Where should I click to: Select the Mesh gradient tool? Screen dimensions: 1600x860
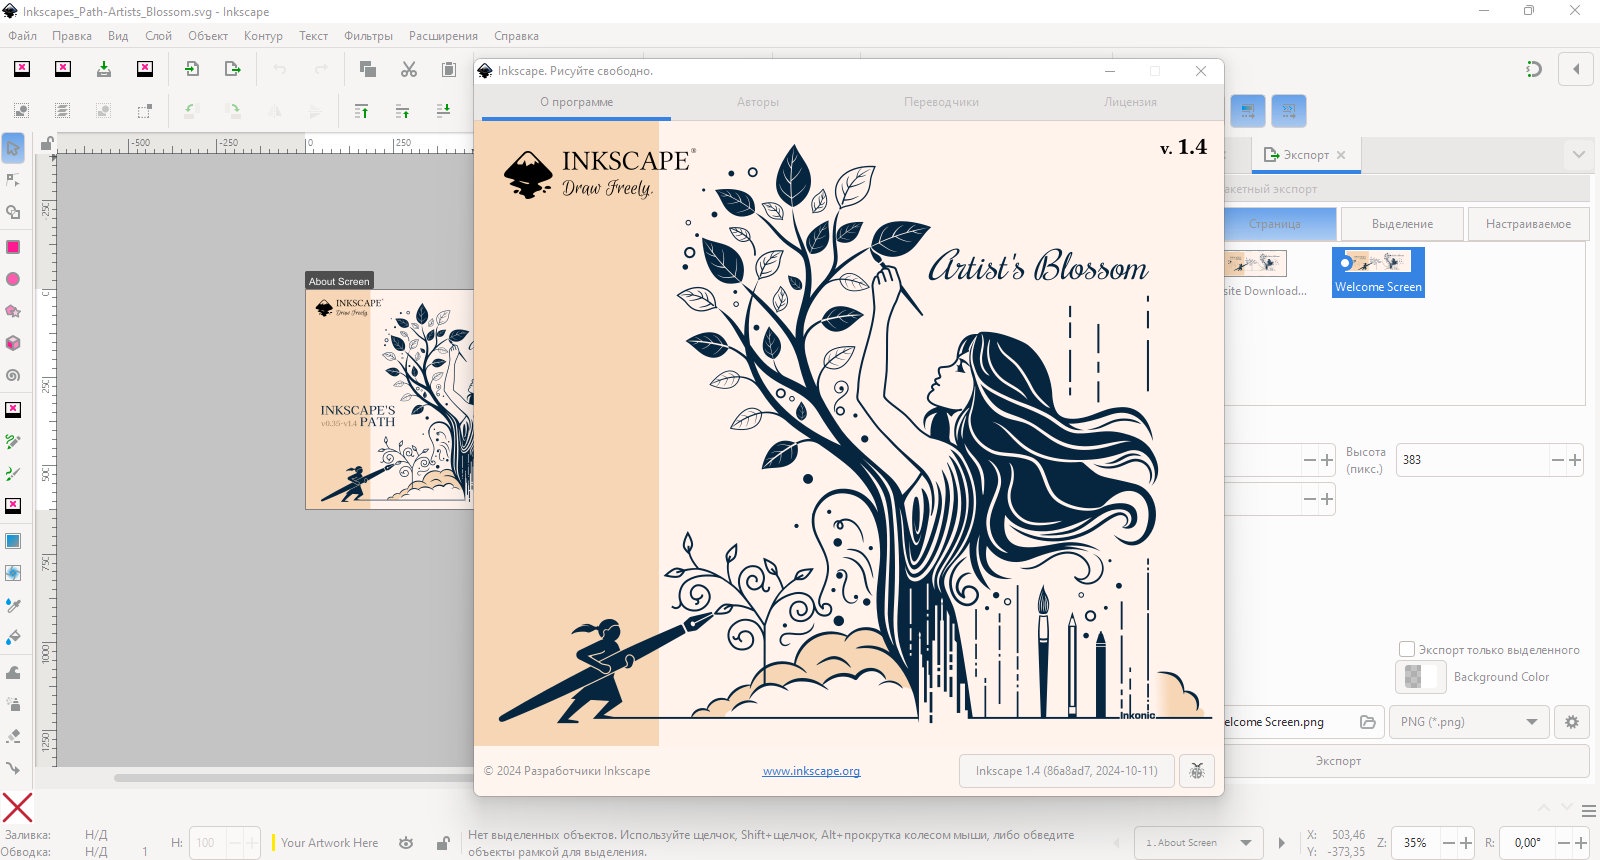(13, 573)
